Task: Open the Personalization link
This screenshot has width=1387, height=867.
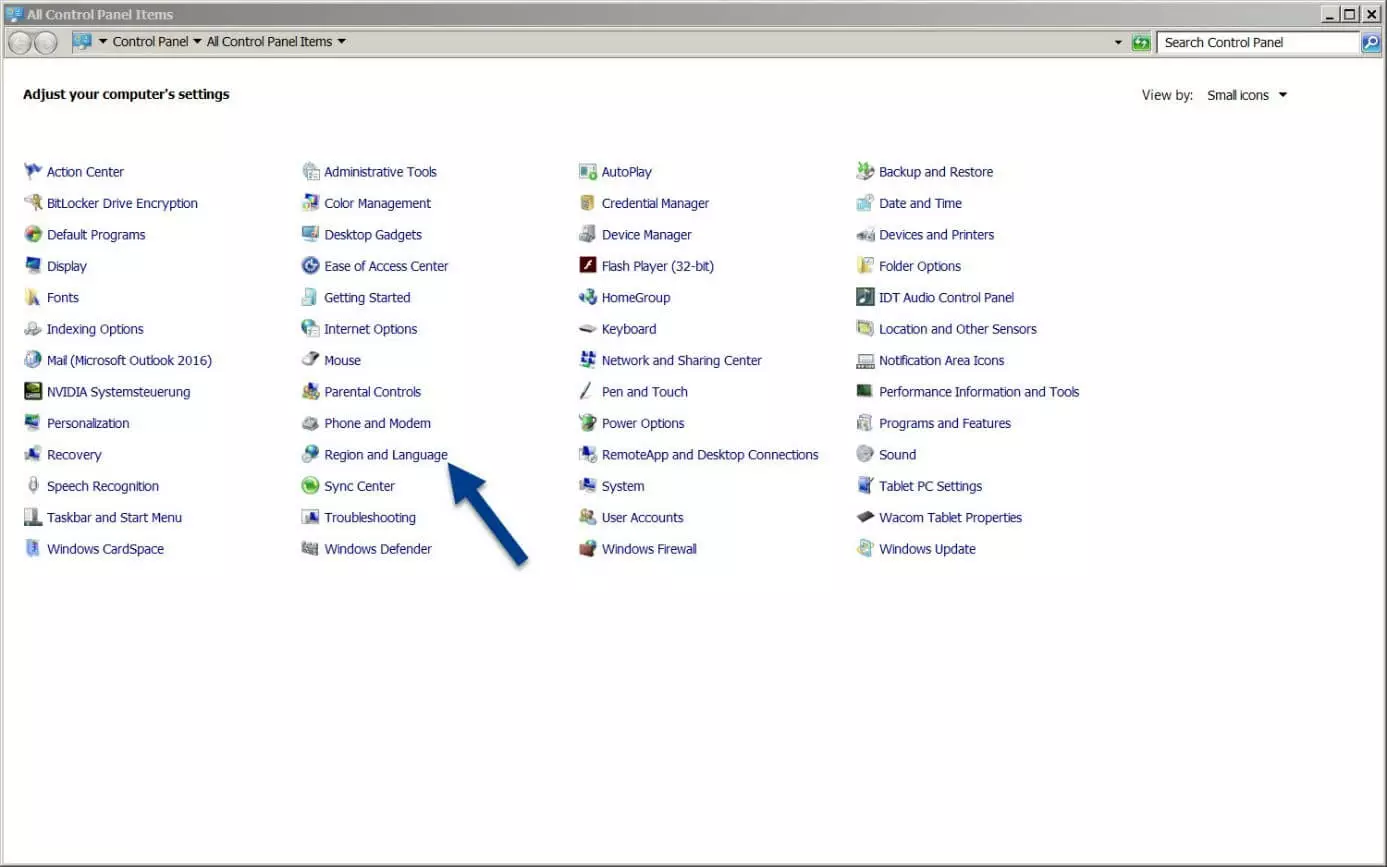Action: pos(88,424)
